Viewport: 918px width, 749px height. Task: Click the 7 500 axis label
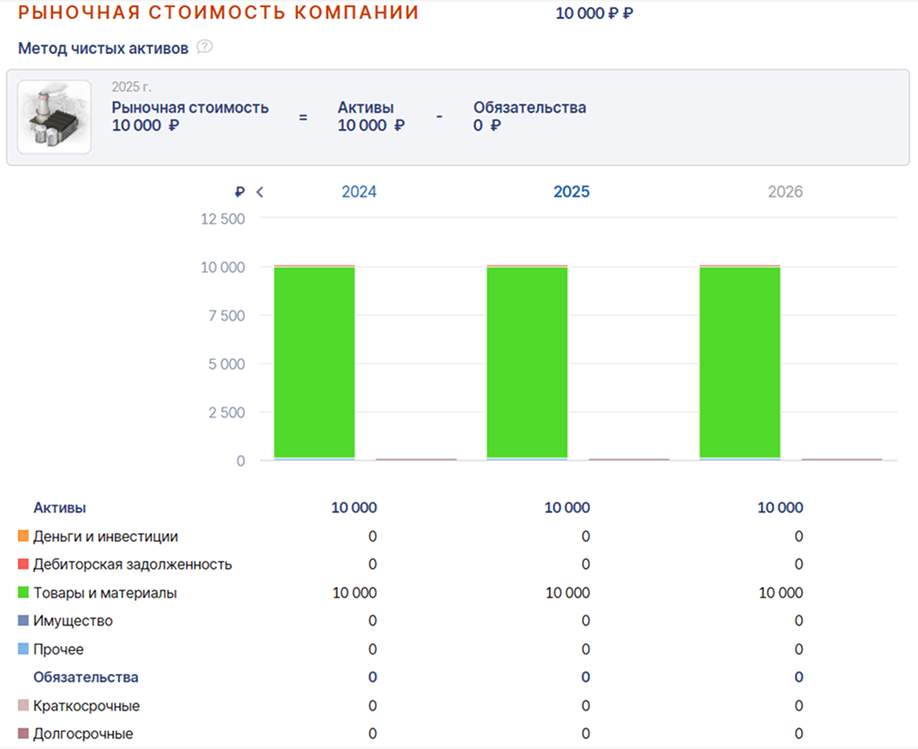click(x=227, y=316)
